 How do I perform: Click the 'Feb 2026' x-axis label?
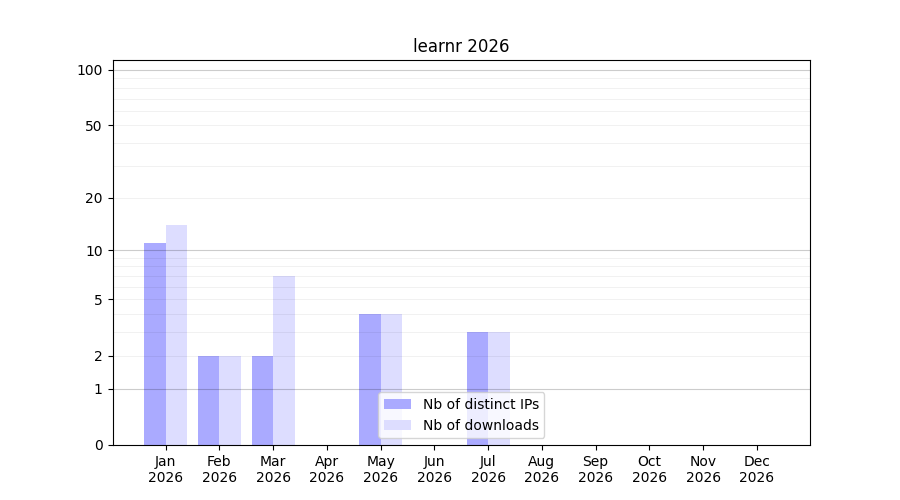coord(219,470)
